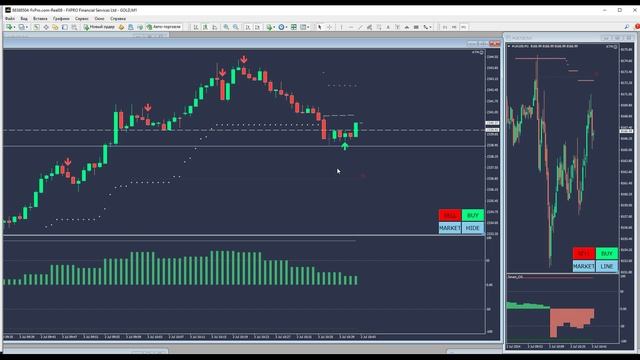Open the Data Window crosshair icon
The width and height of the screenshot is (640, 360).
click(x=46, y=27)
